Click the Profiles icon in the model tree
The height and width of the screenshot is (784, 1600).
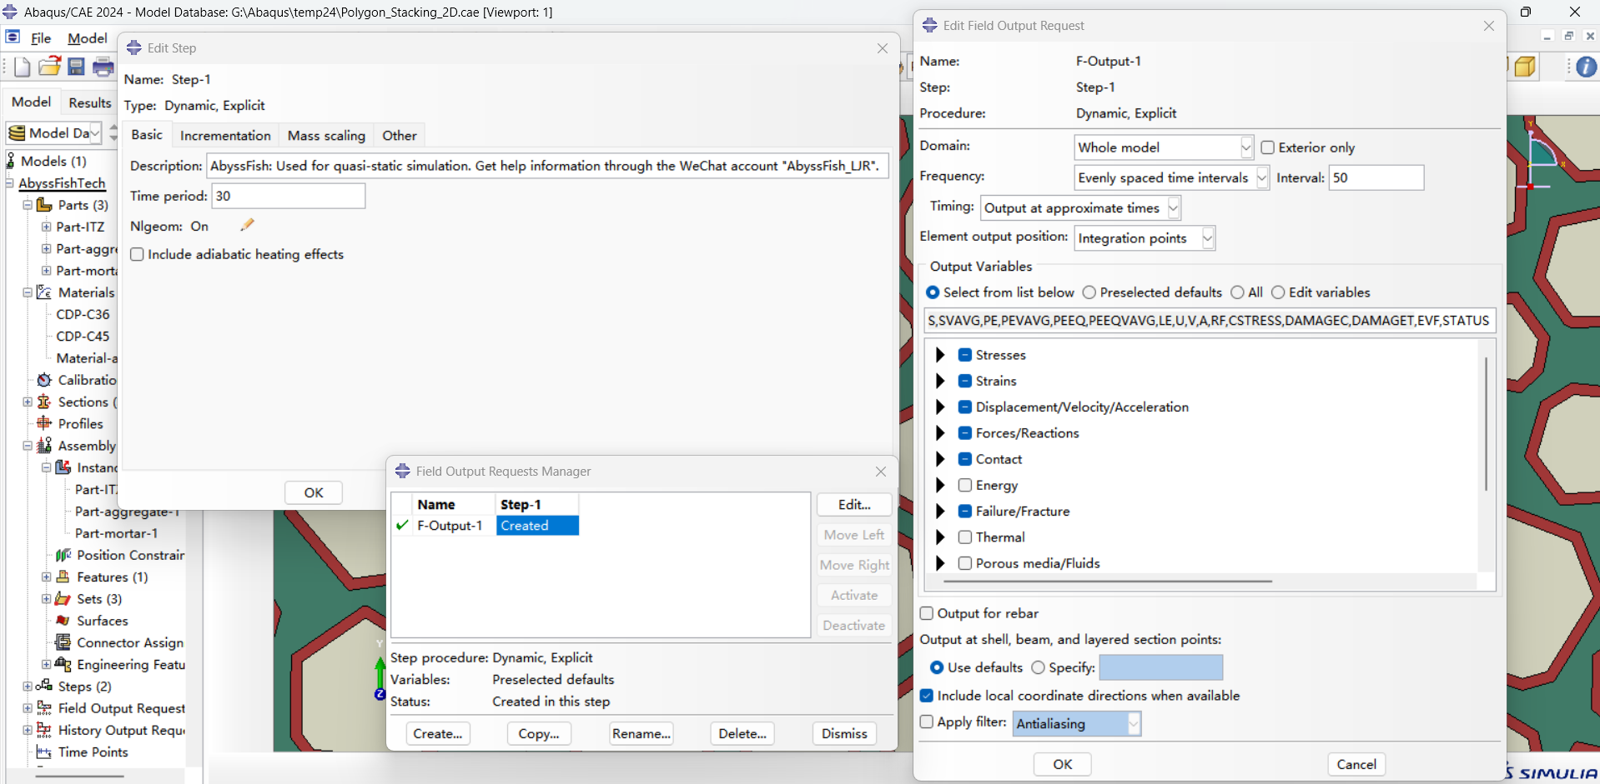[x=44, y=424]
